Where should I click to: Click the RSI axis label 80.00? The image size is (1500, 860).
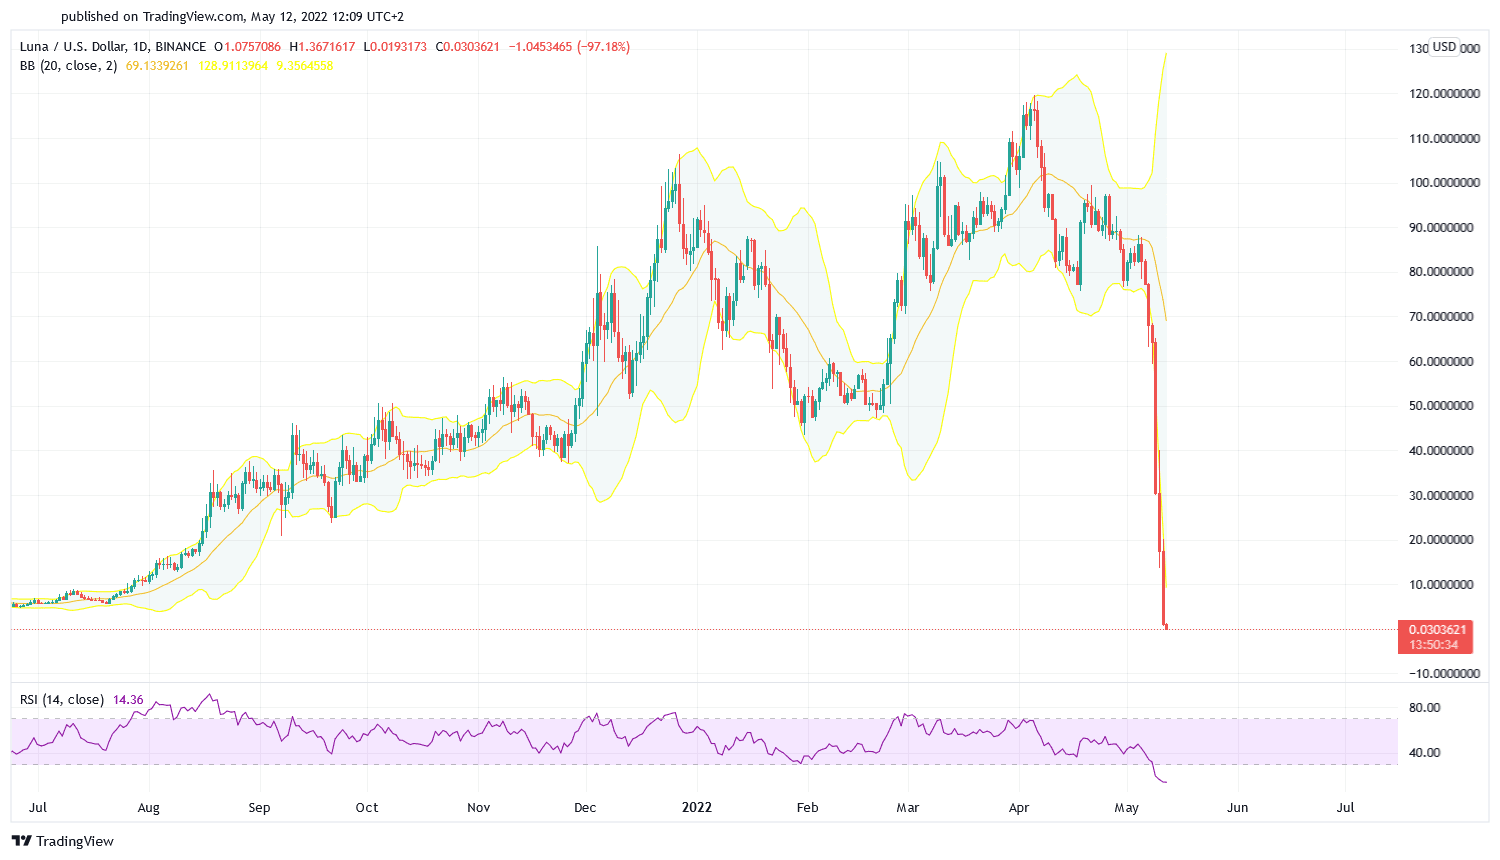pos(1424,708)
